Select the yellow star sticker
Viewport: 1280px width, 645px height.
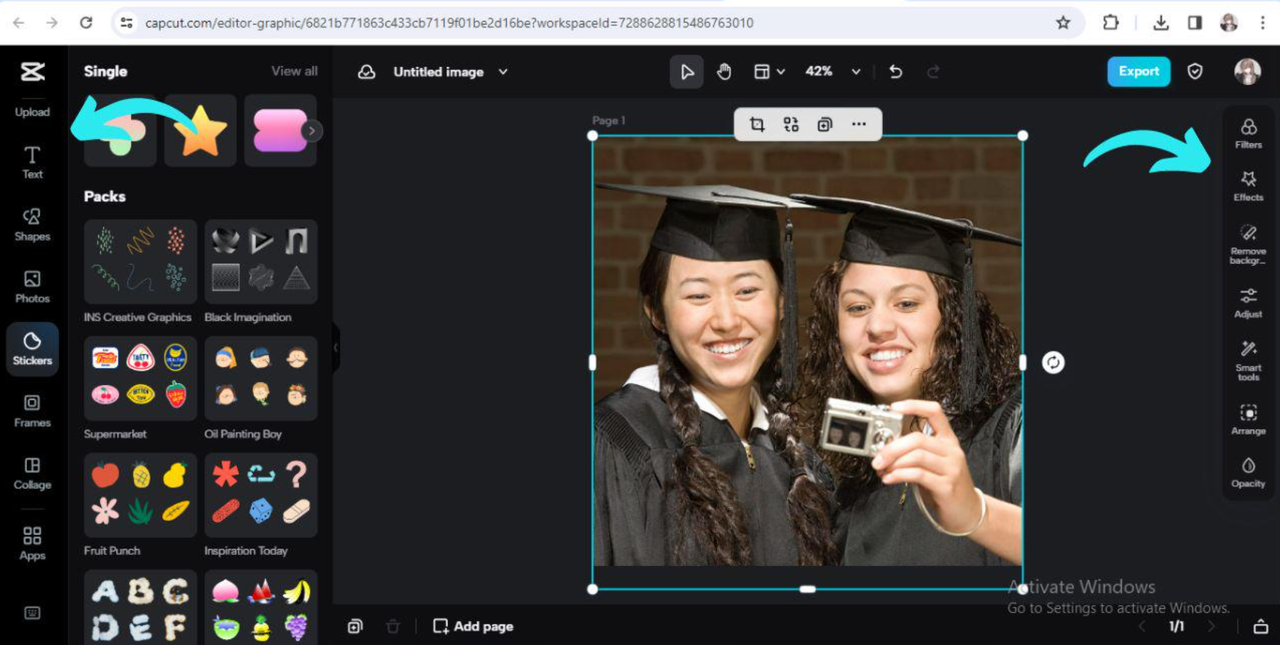coord(200,130)
